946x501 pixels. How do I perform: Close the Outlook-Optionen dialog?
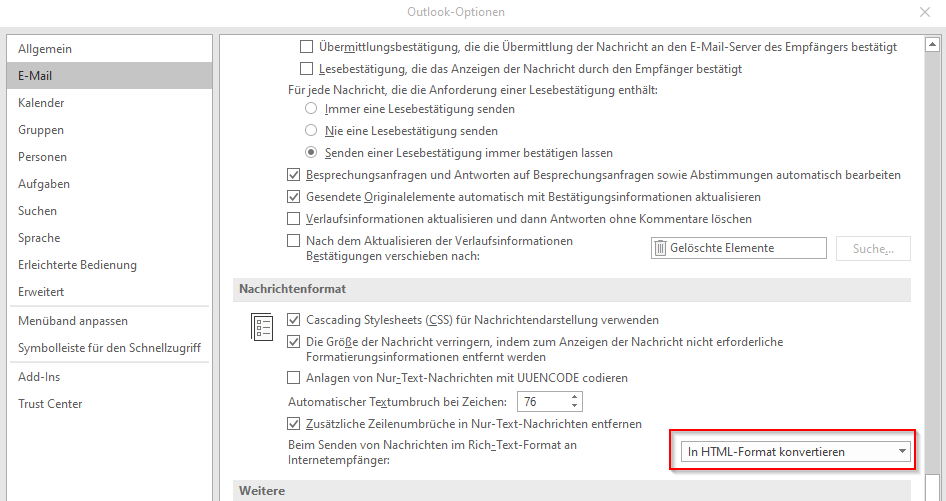click(925, 12)
